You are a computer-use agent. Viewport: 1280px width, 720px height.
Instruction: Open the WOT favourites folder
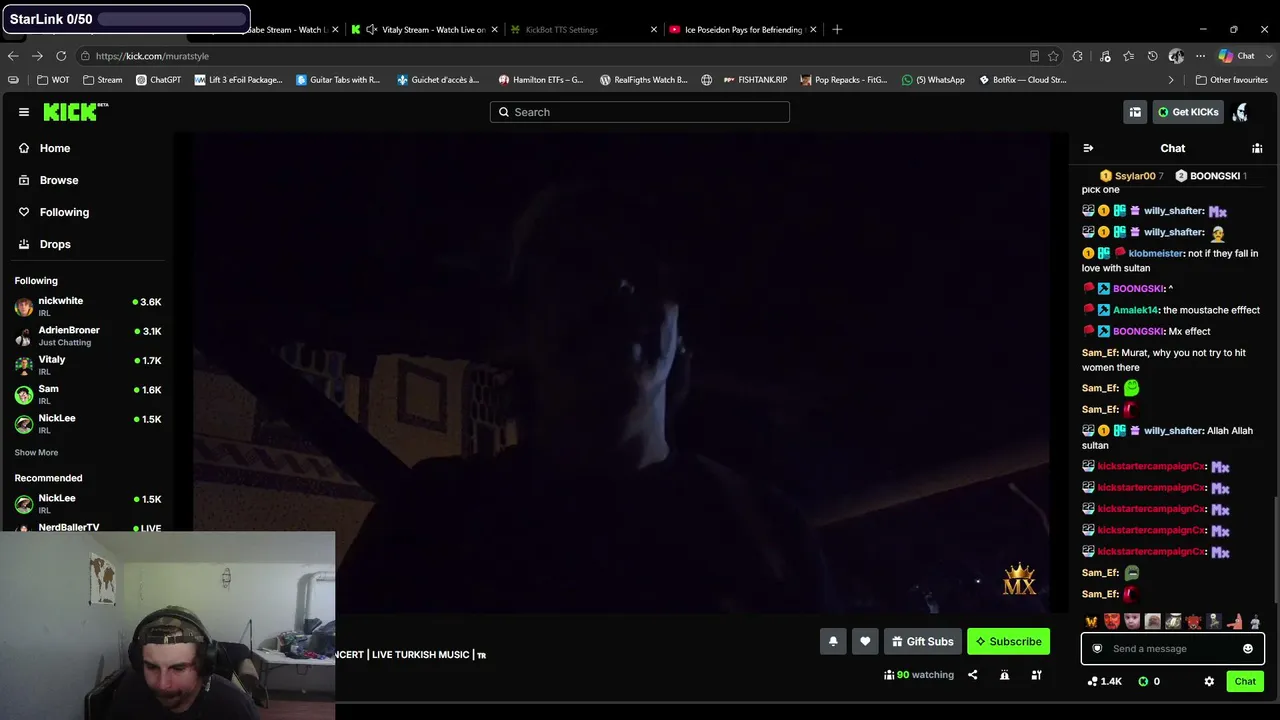coord(53,80)
